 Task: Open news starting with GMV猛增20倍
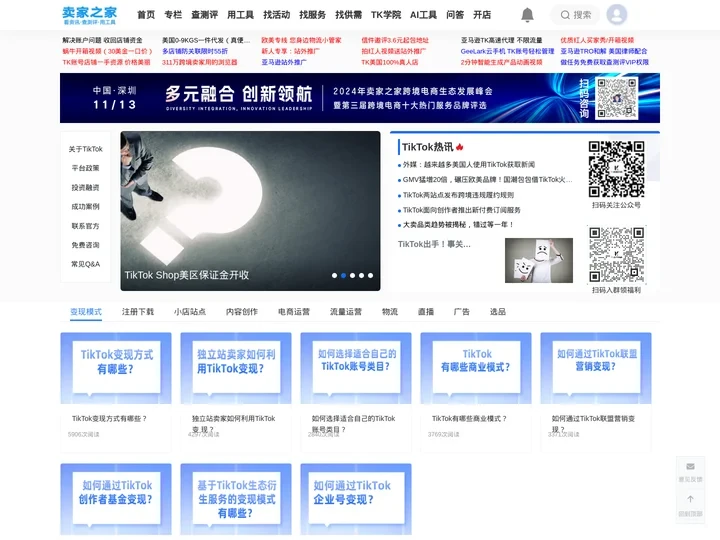click(487, 180)
